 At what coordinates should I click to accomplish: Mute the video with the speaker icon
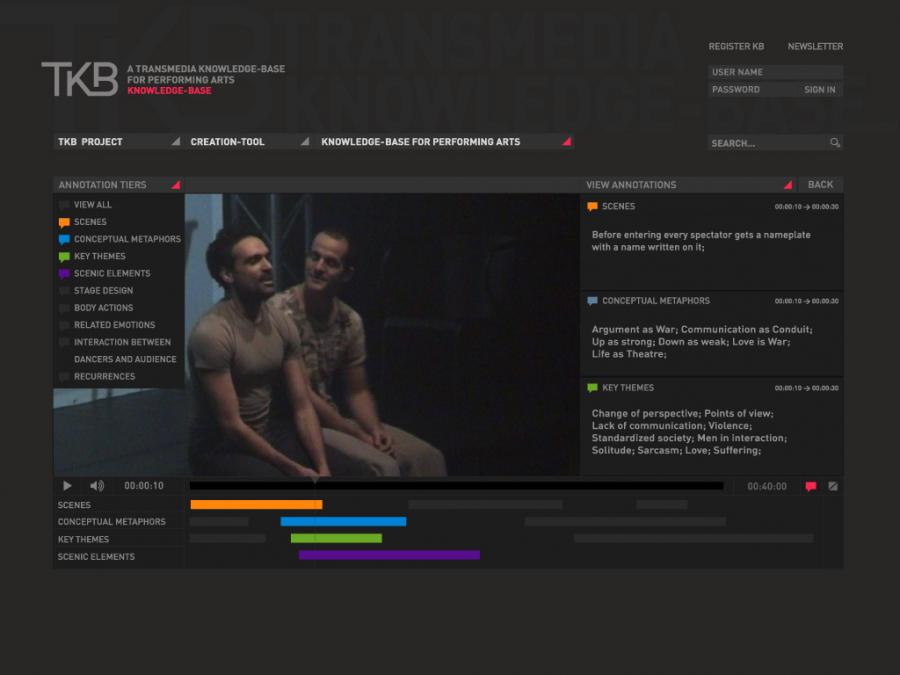click(97, 486)
